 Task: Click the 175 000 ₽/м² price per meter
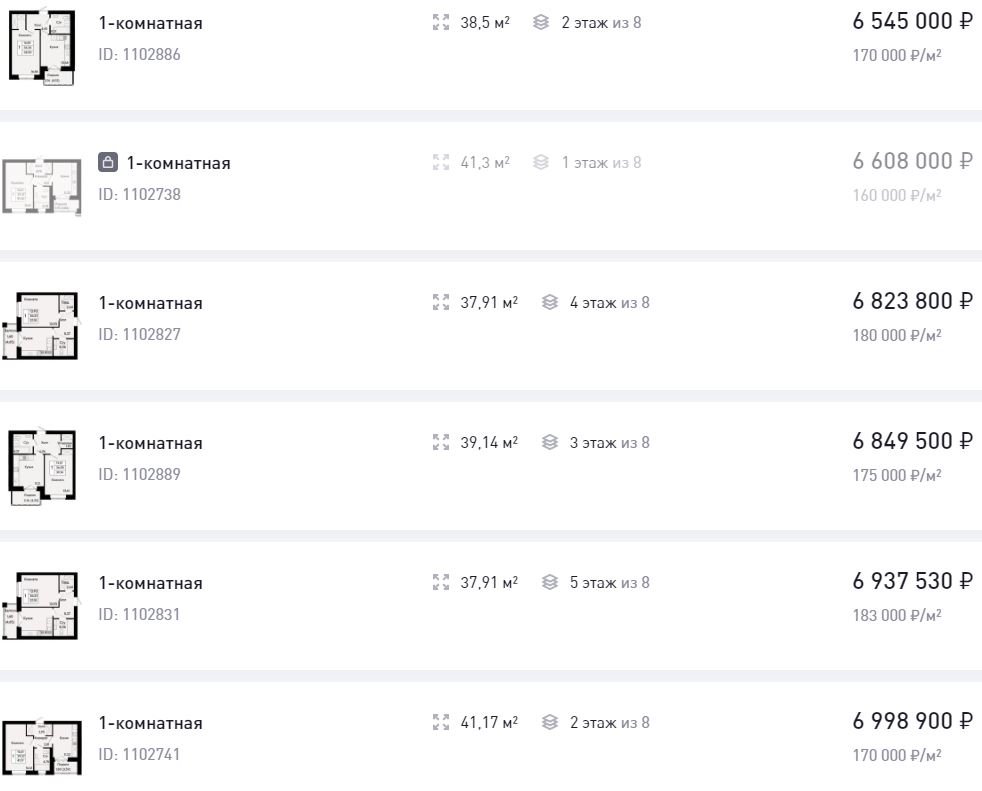pos(897,475)
